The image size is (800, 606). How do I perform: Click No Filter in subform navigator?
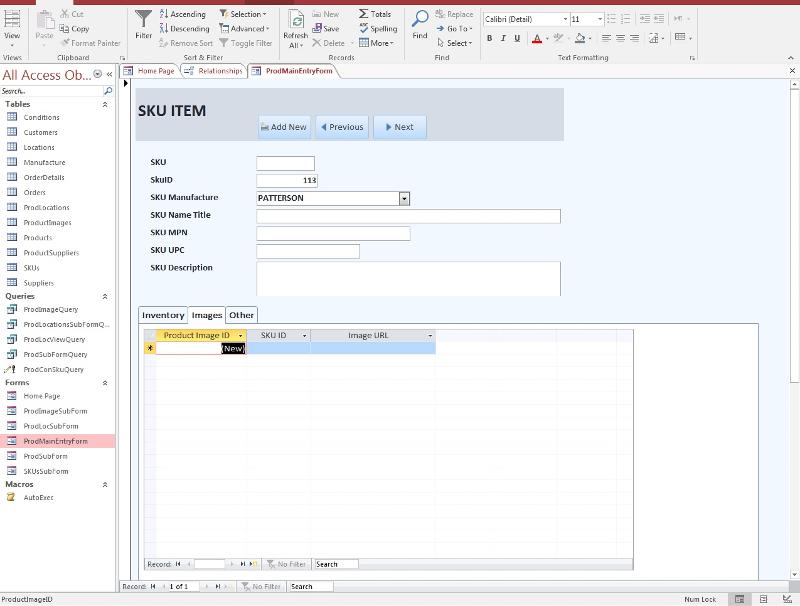pyautogui.click(x=286, y=564)
